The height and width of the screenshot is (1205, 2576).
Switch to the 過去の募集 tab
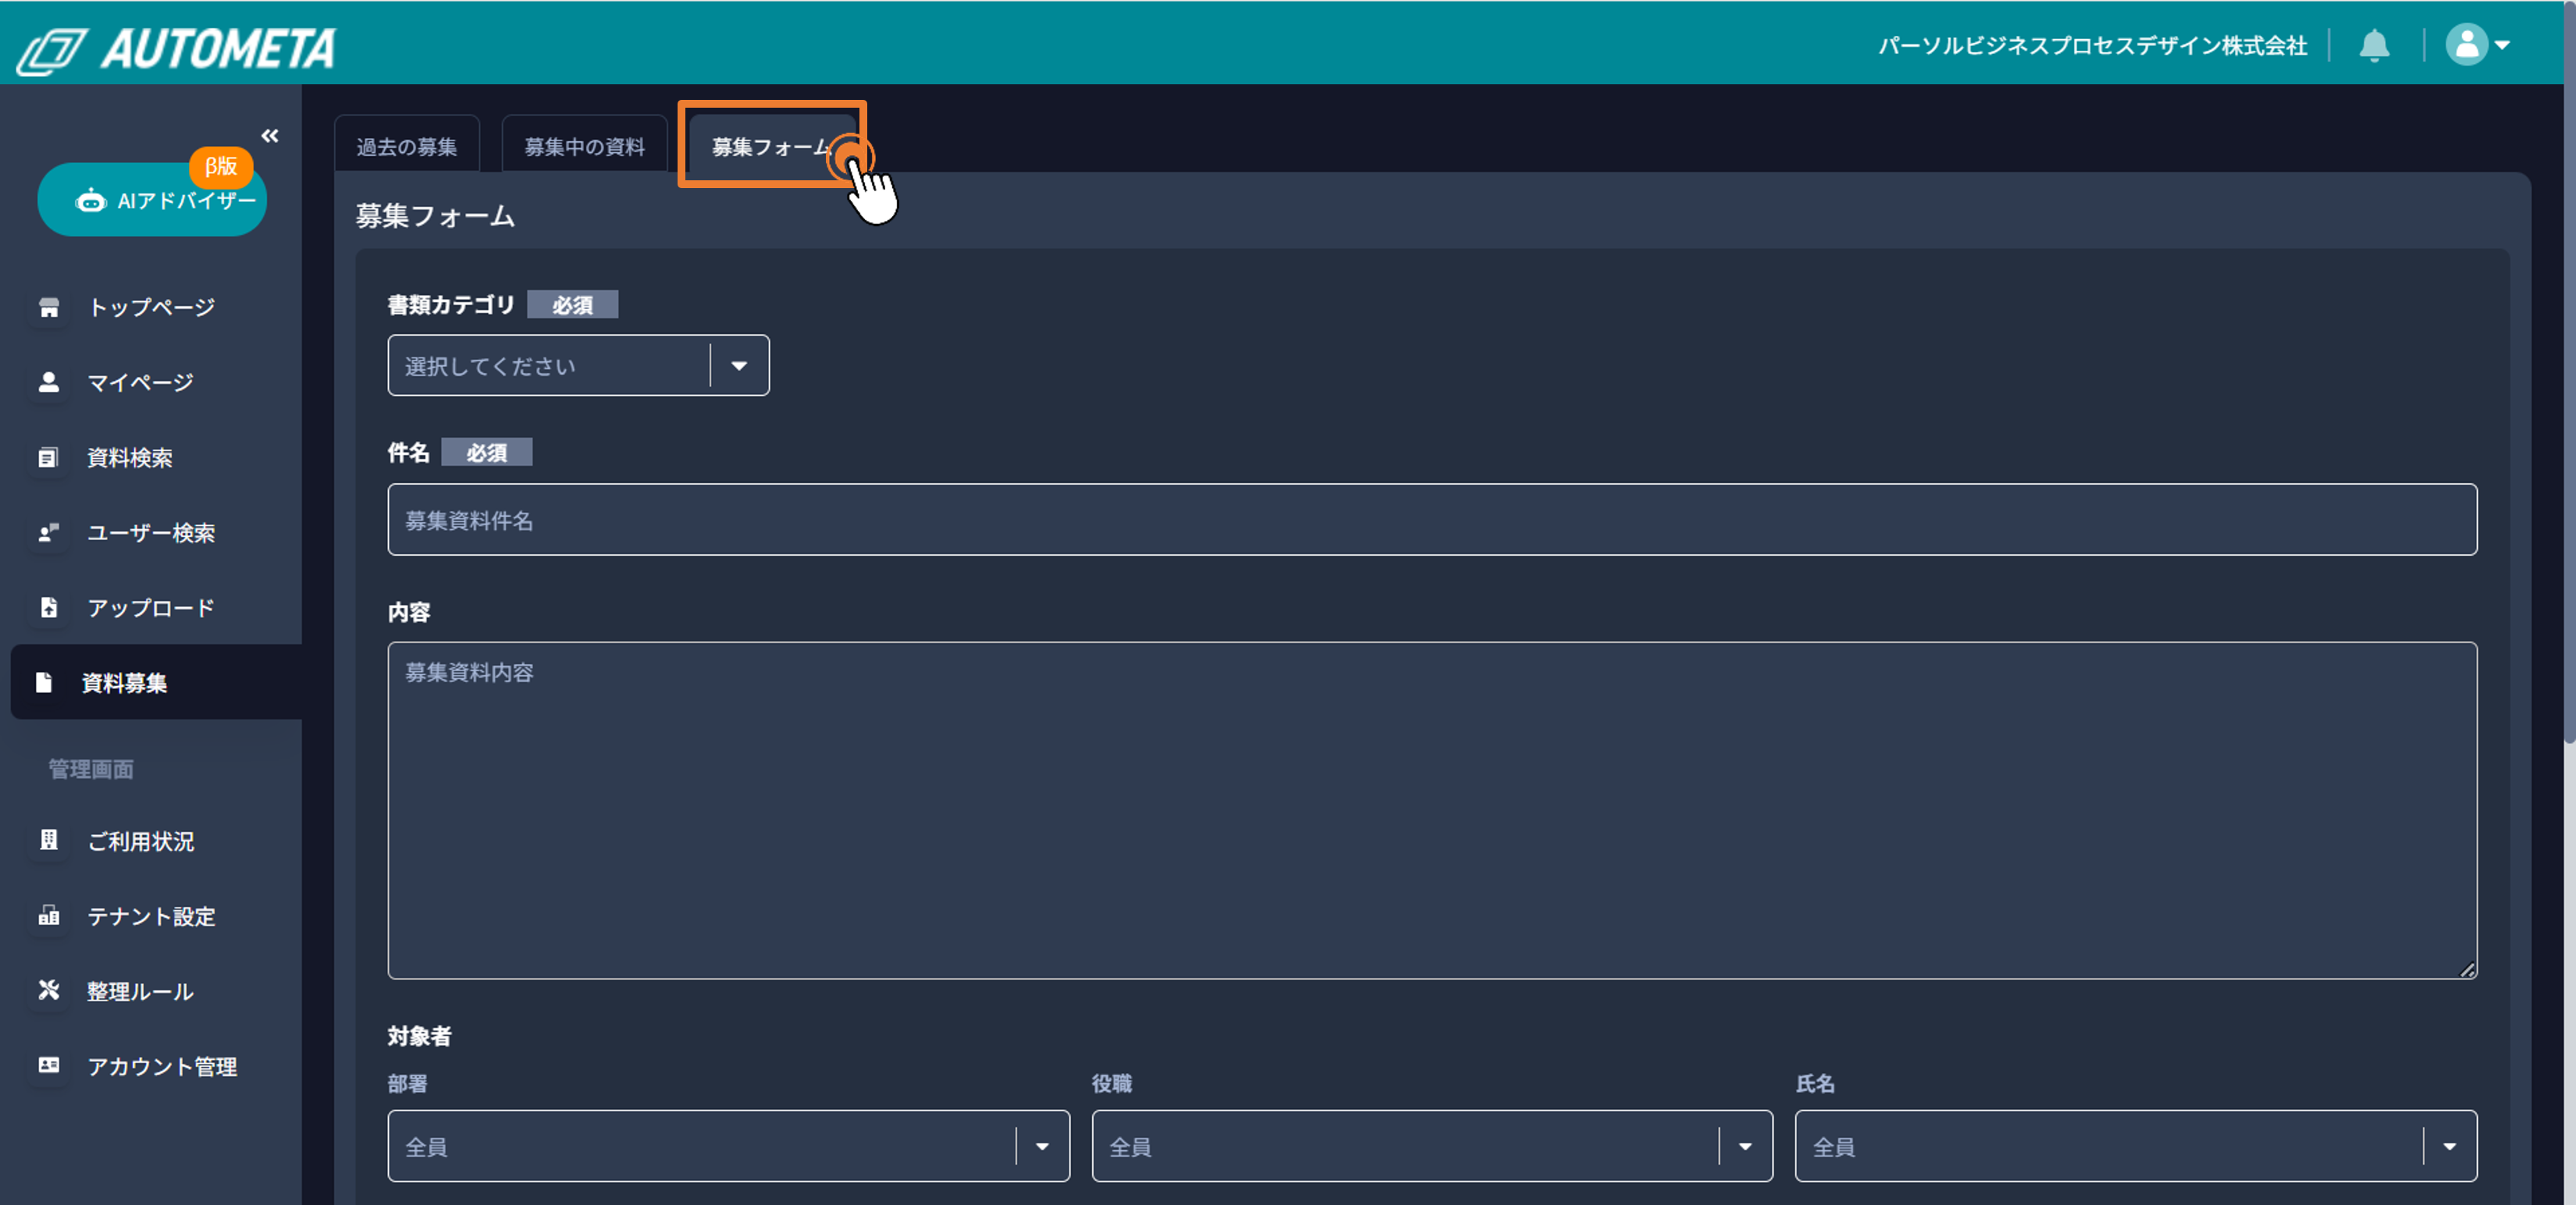pyautogui.click(x=407, y=146)
